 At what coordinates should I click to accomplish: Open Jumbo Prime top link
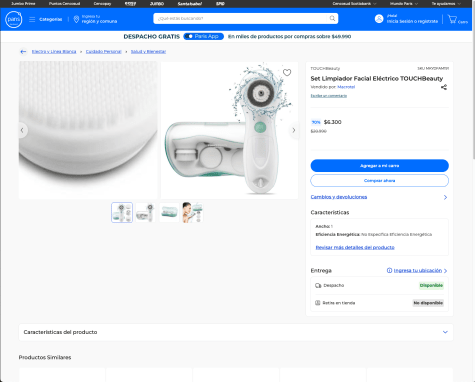pyautogui.click(x=23, y=4)
